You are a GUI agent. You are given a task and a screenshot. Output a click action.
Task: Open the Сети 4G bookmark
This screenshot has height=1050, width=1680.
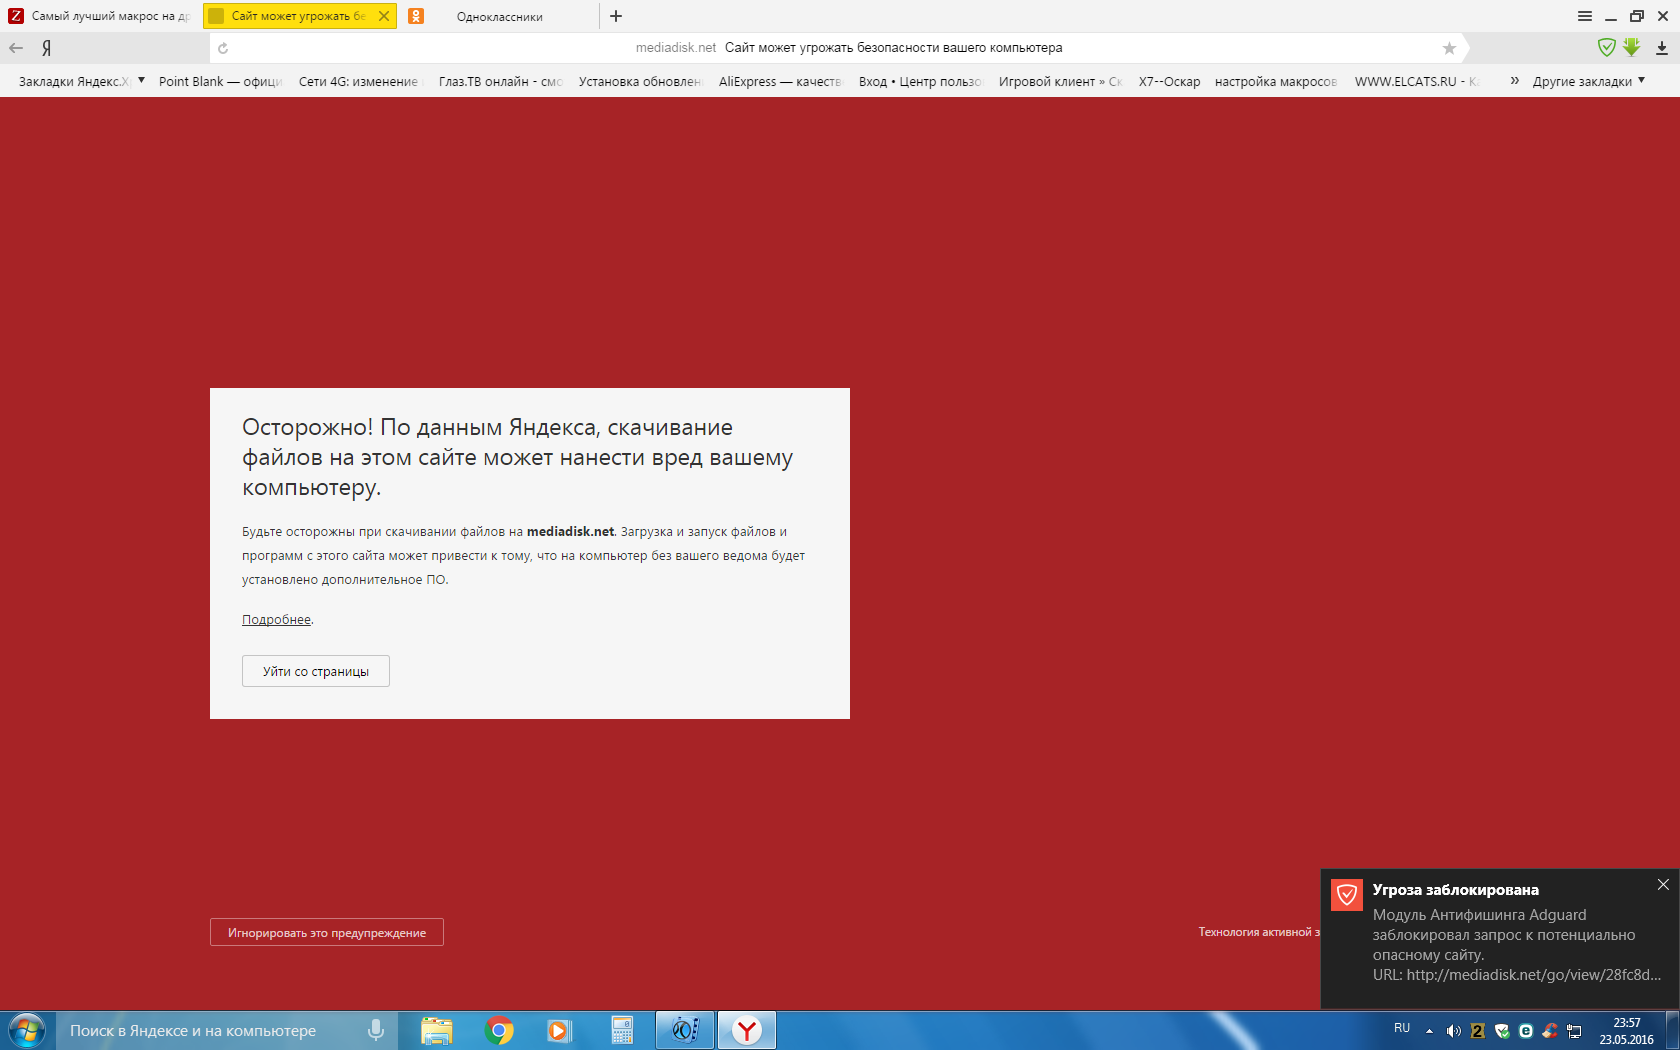(x=360, y=81)
